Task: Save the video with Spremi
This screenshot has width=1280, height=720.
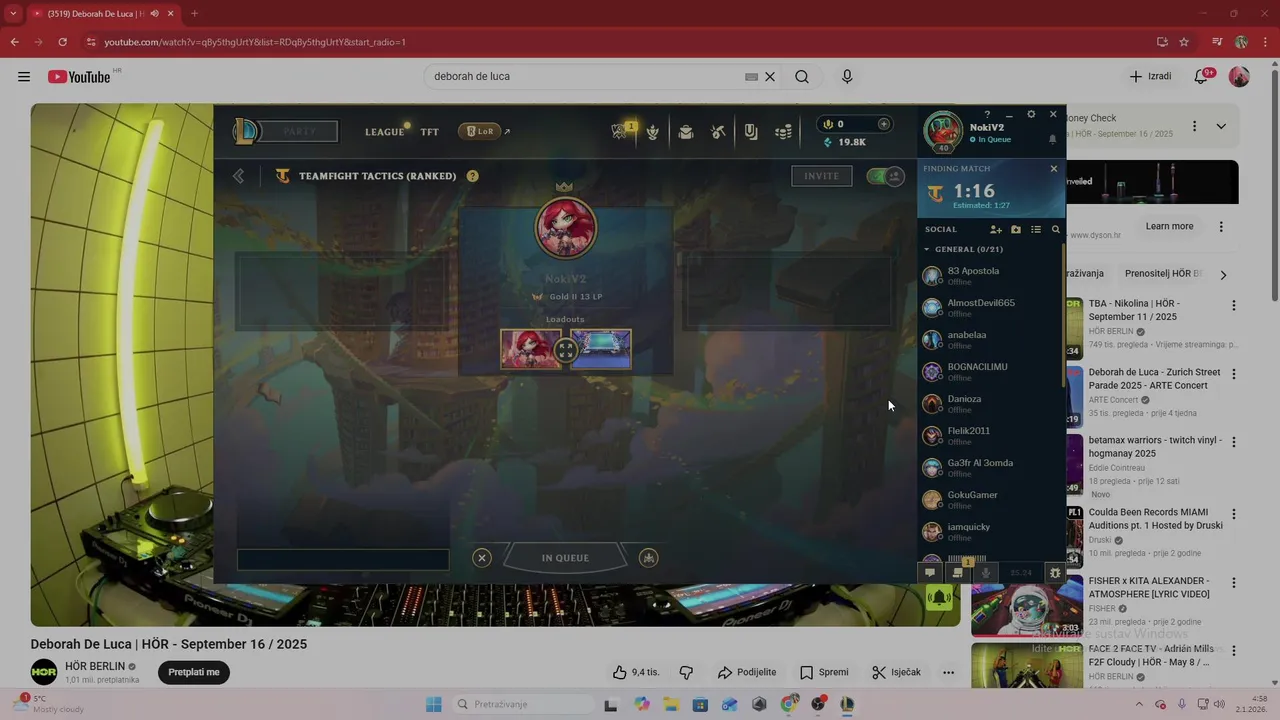Action: point(824,672)
